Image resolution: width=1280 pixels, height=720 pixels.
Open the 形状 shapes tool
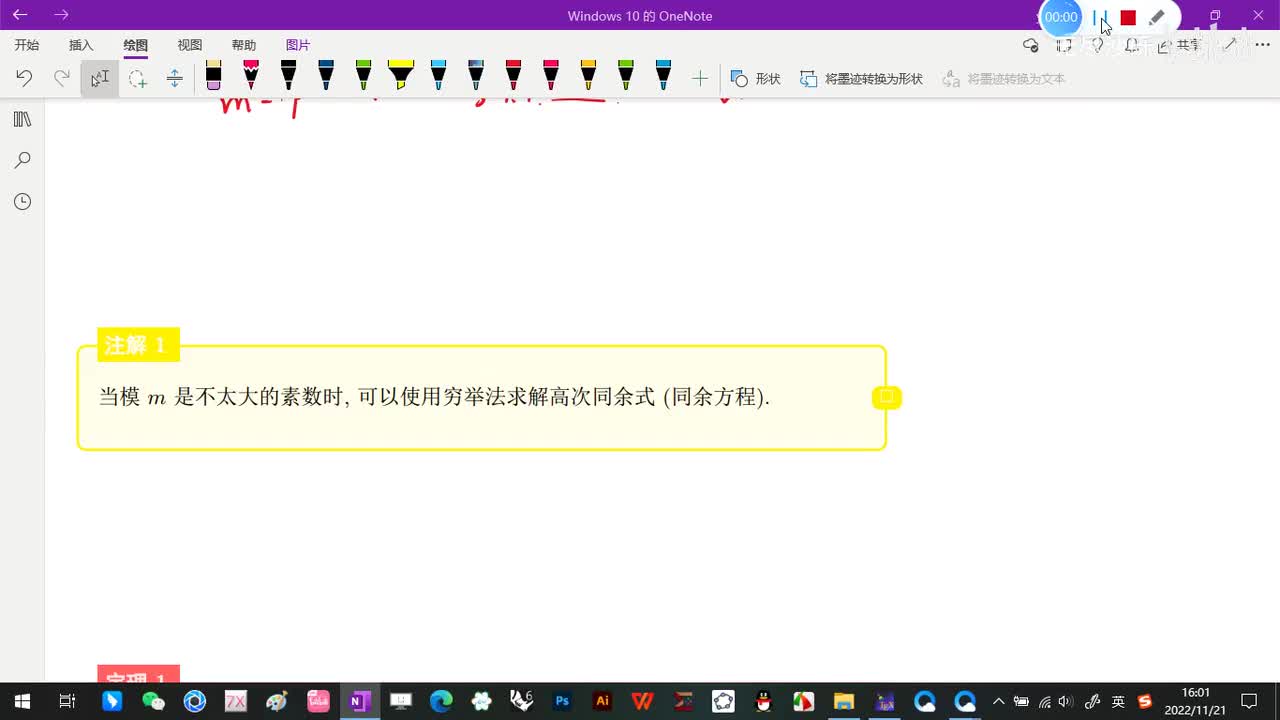pos(756,78)
